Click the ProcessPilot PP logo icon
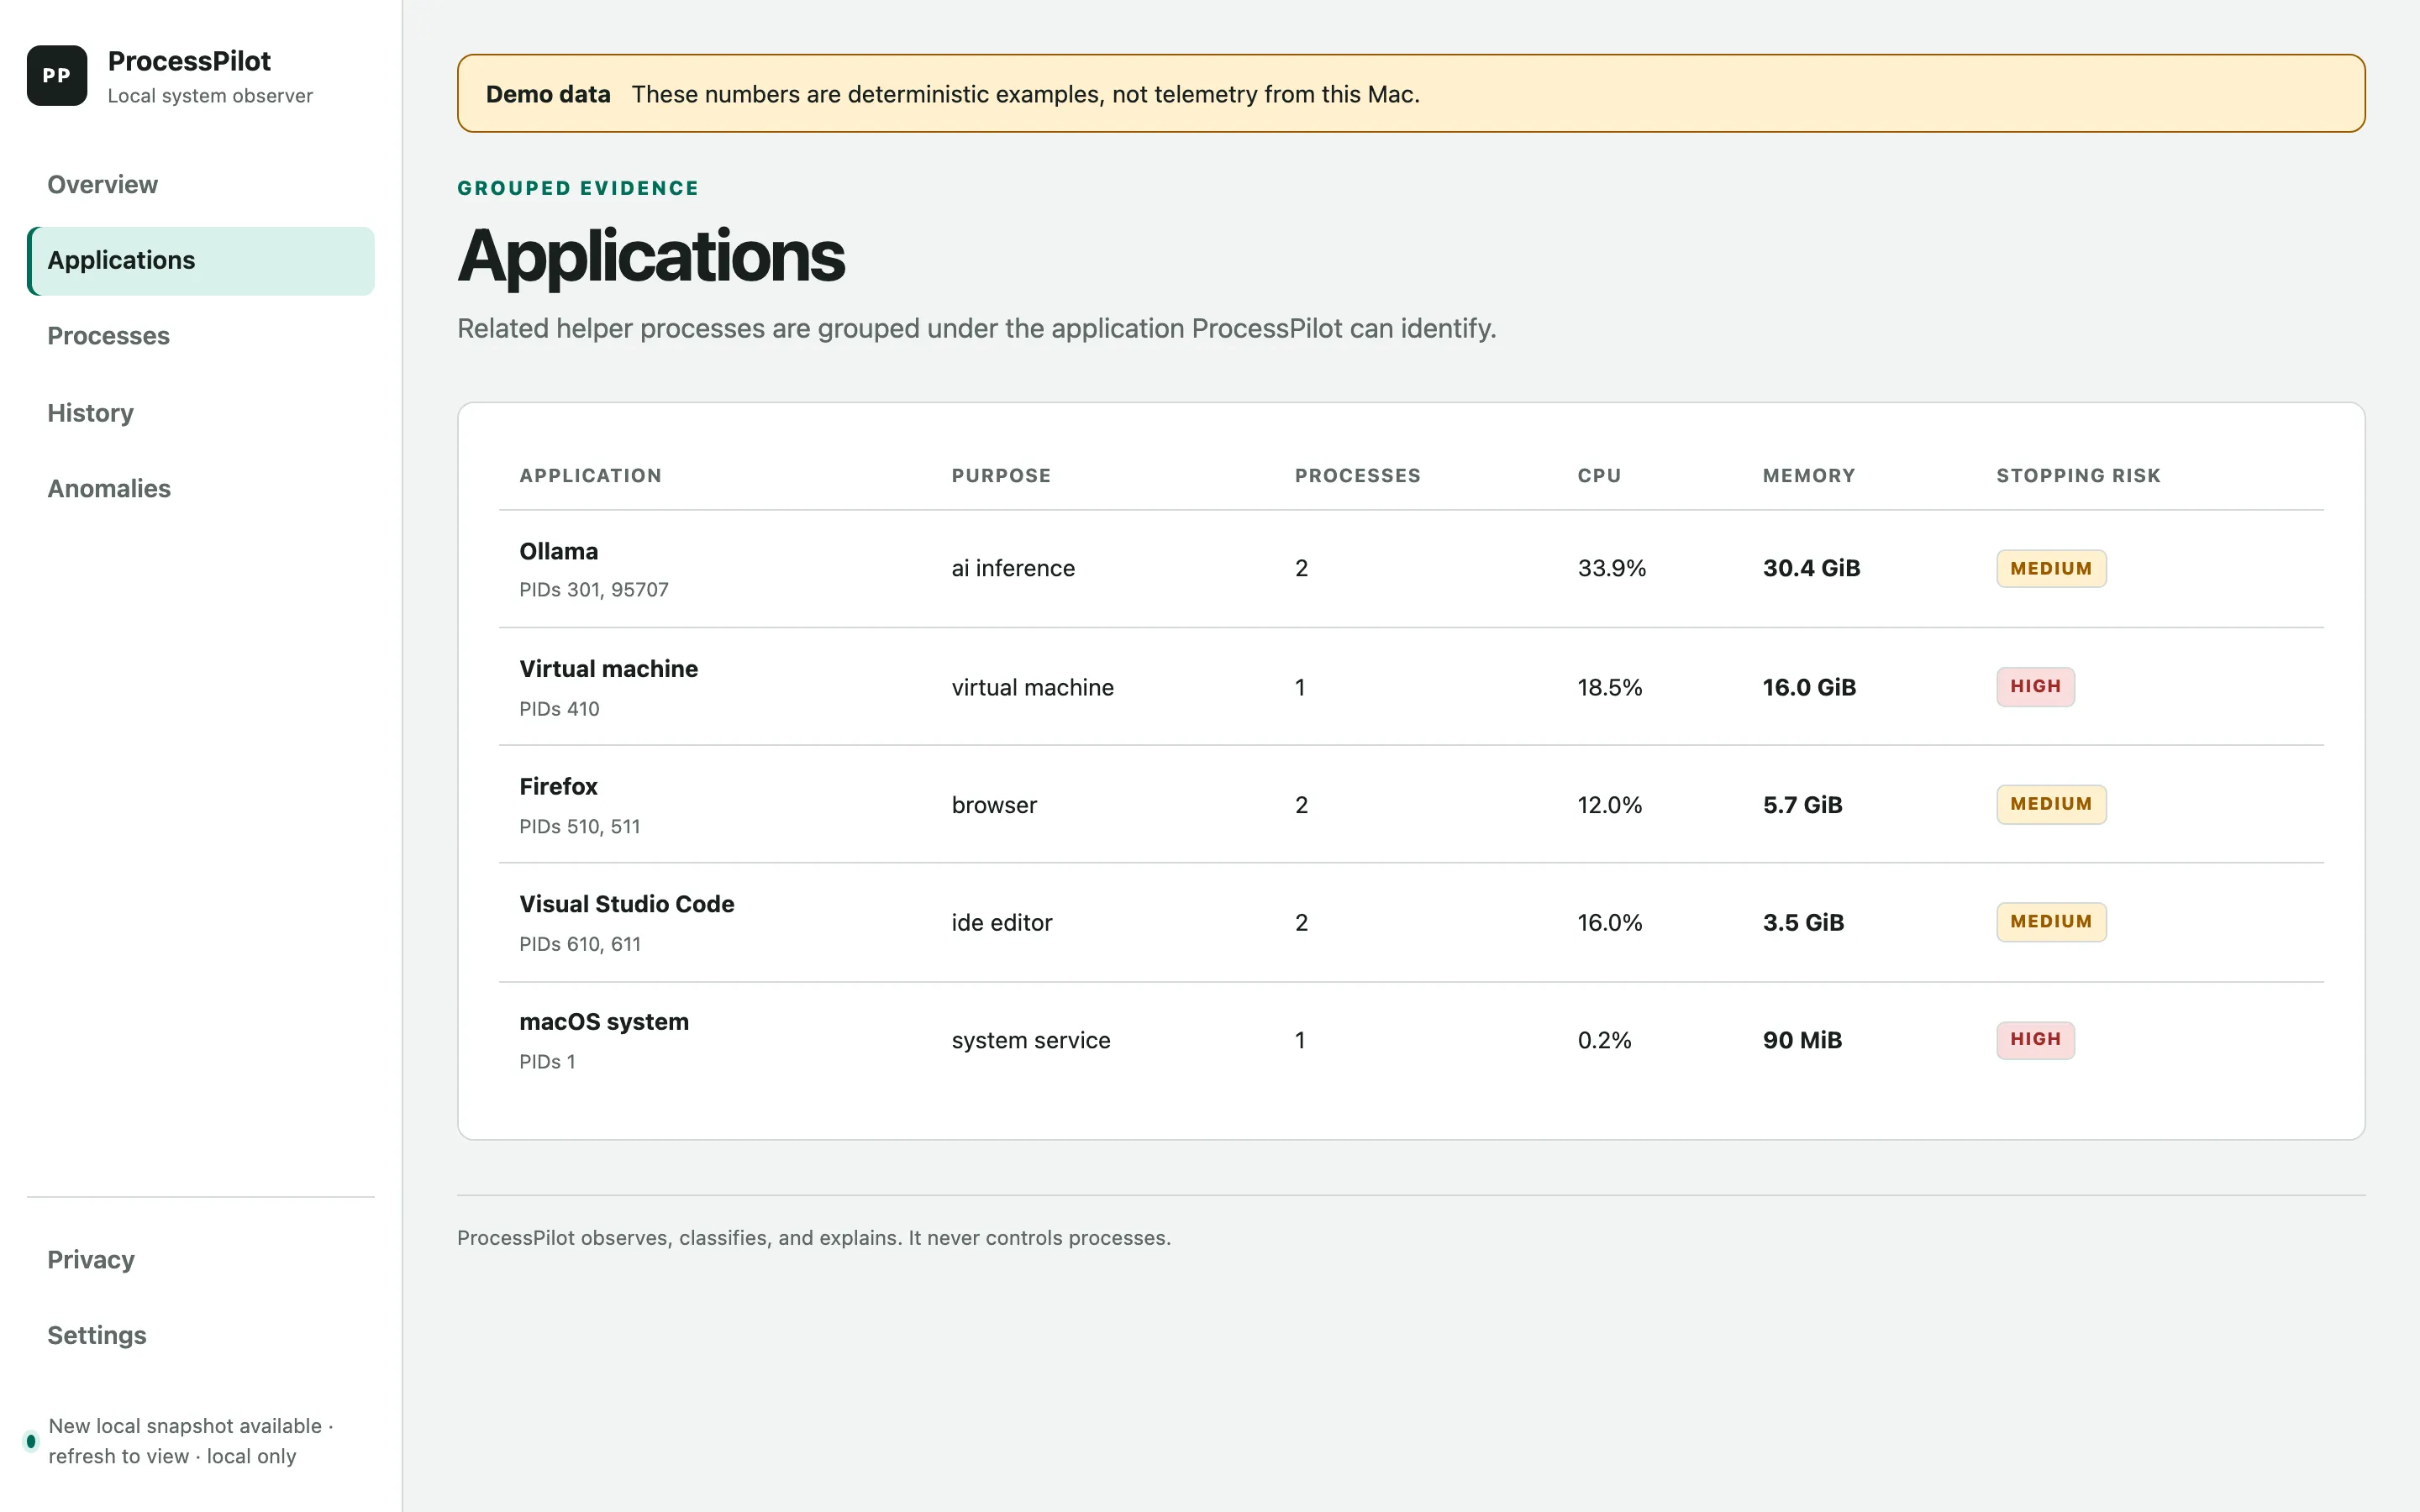This screenshot has height=1512, width=2420. tap(57, 75)
